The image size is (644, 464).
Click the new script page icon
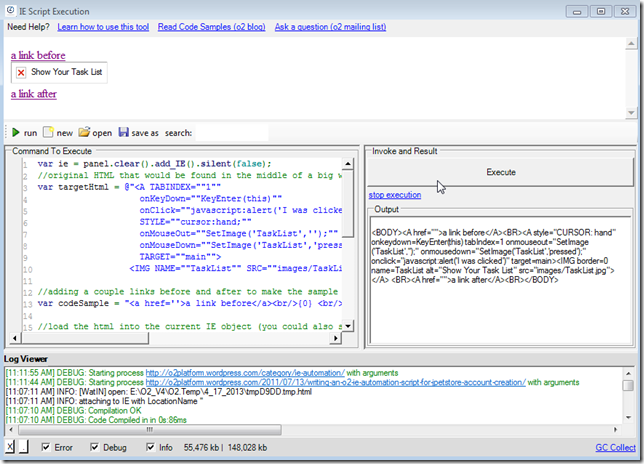coord(47,132)
